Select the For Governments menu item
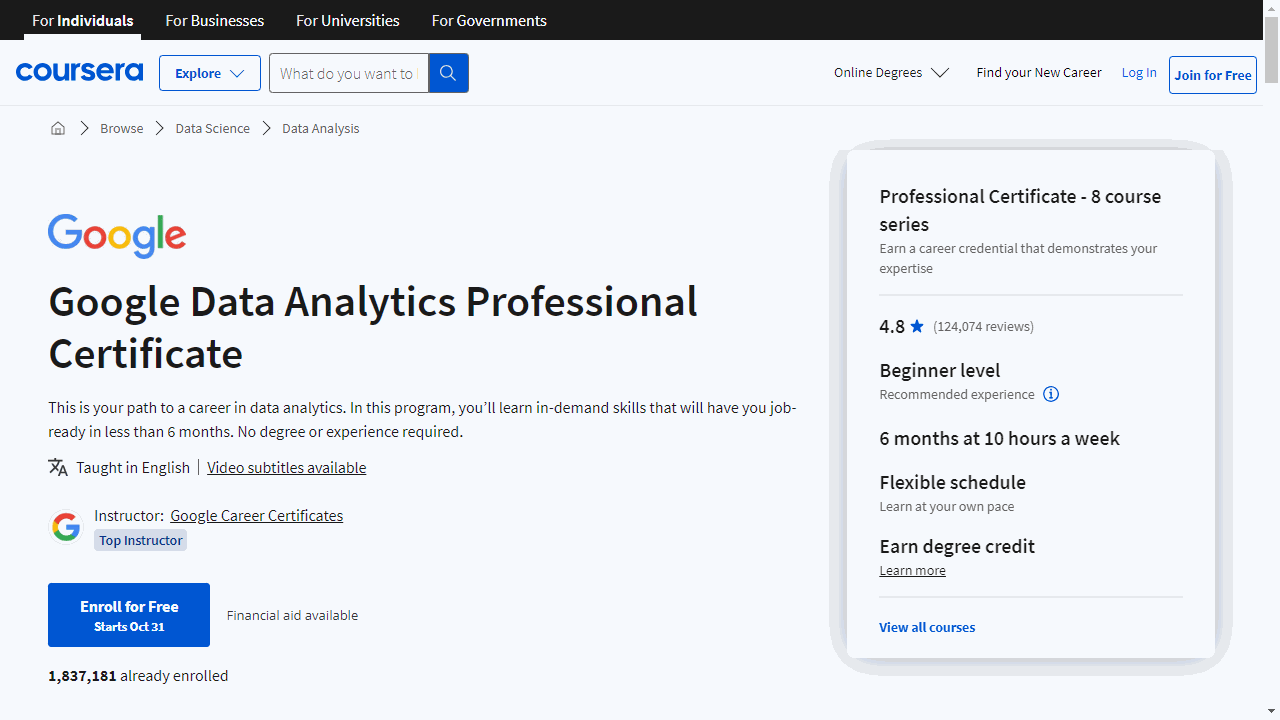The width and height of the screenshot is (1280, 720). [489, 20]
